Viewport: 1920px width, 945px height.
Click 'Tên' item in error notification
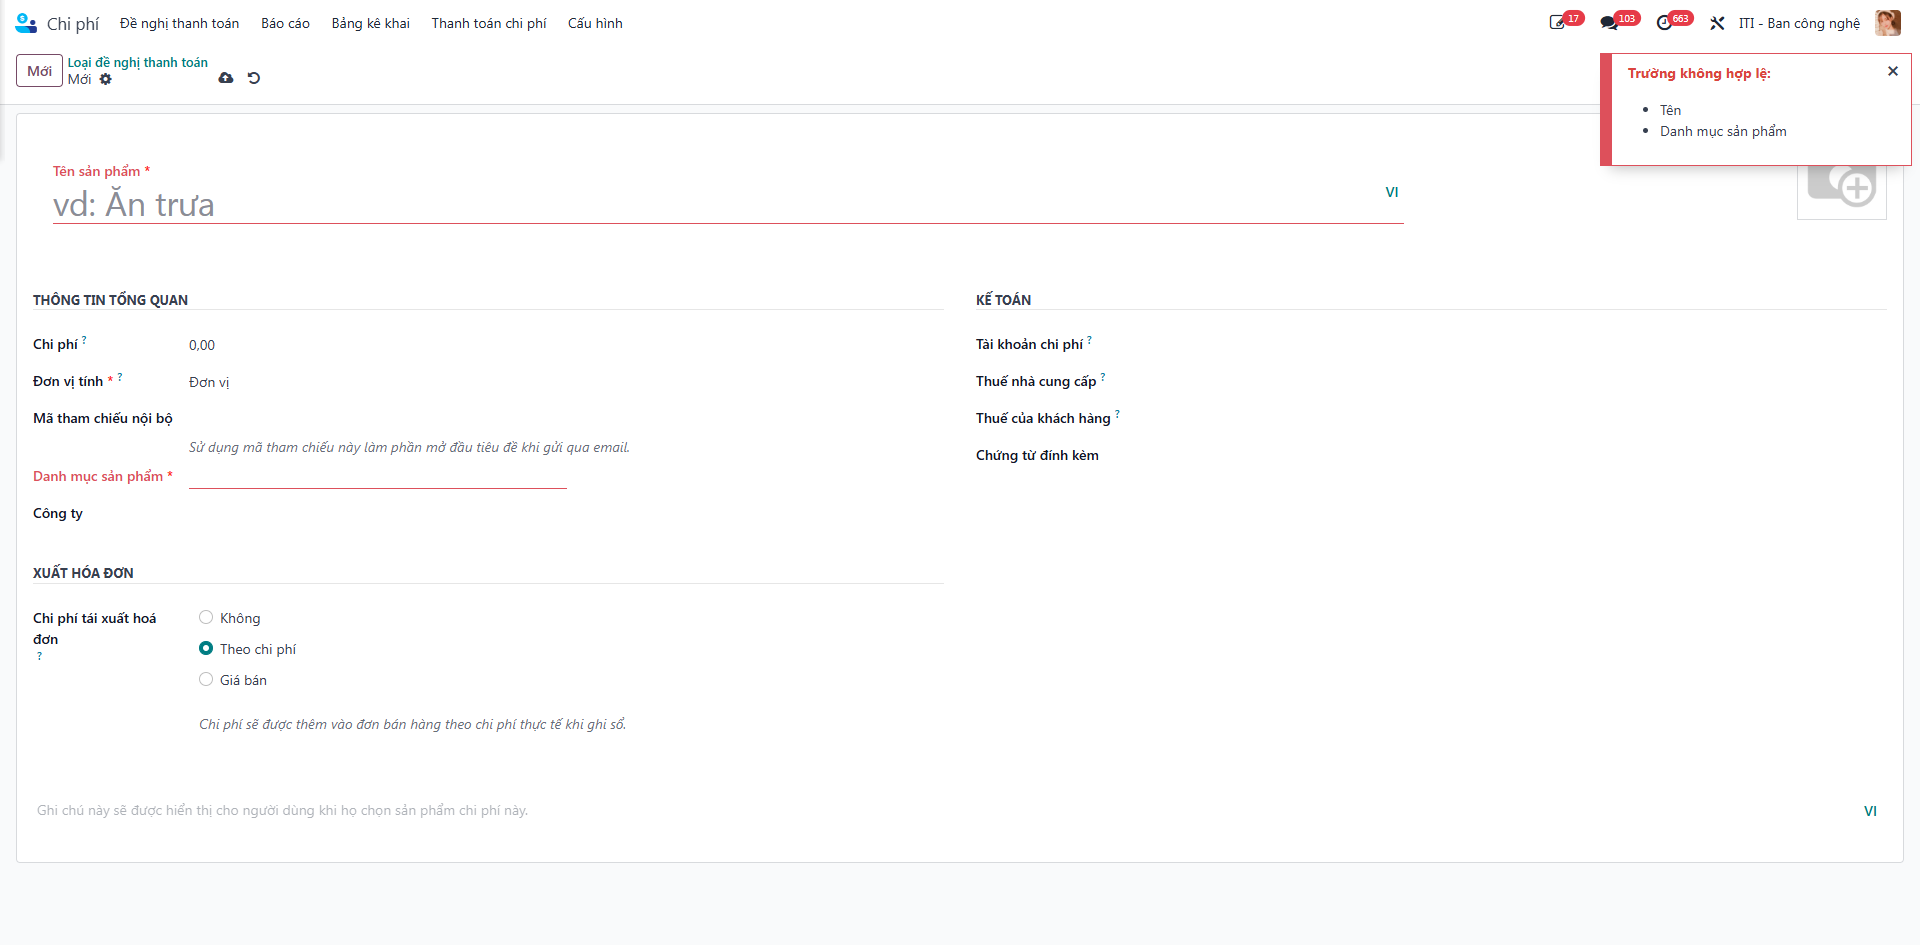tap(1670, 110)
